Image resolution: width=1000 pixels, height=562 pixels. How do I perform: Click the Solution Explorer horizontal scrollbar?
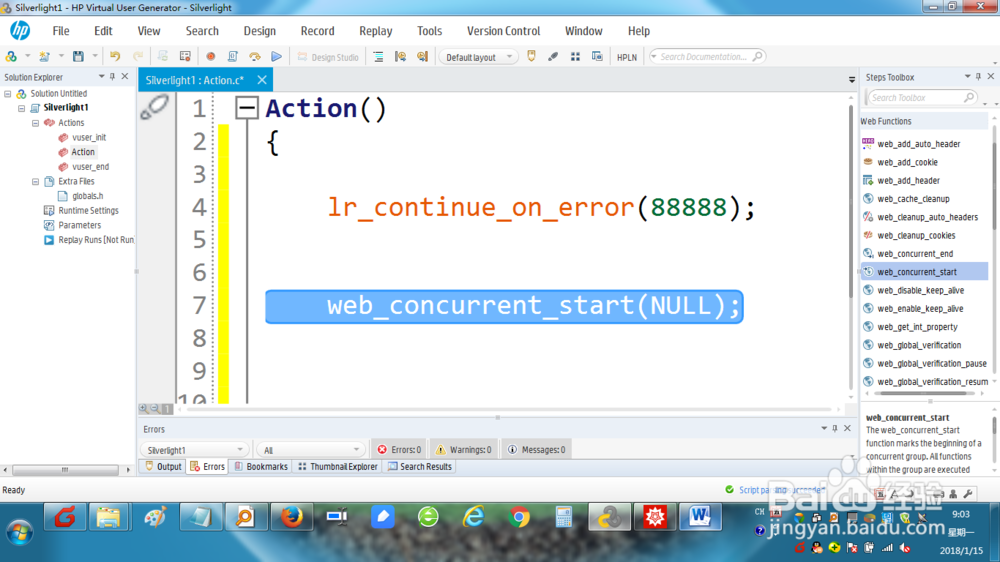coord(67,470)
